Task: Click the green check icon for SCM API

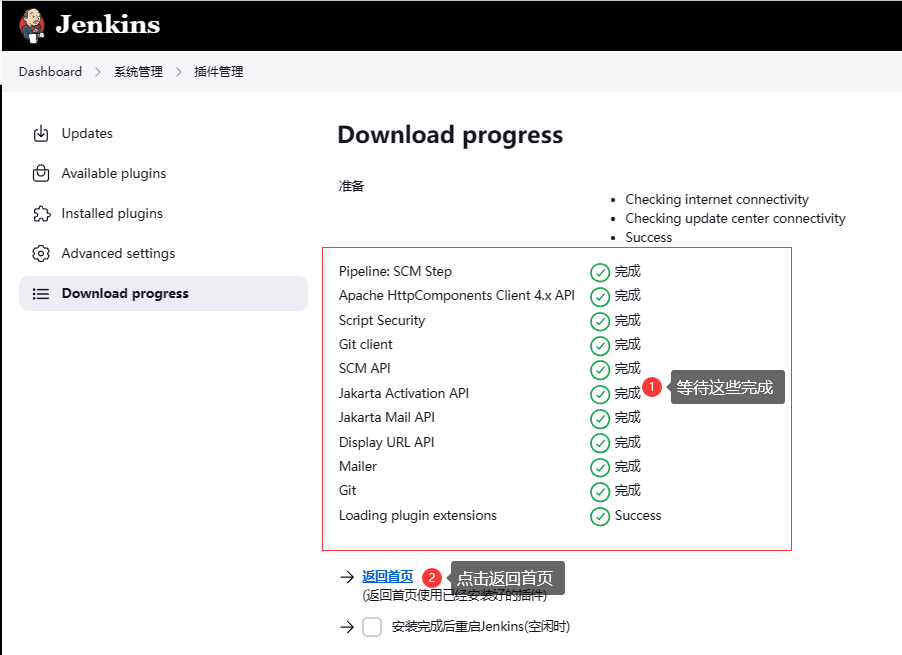Action: point(600,369)
